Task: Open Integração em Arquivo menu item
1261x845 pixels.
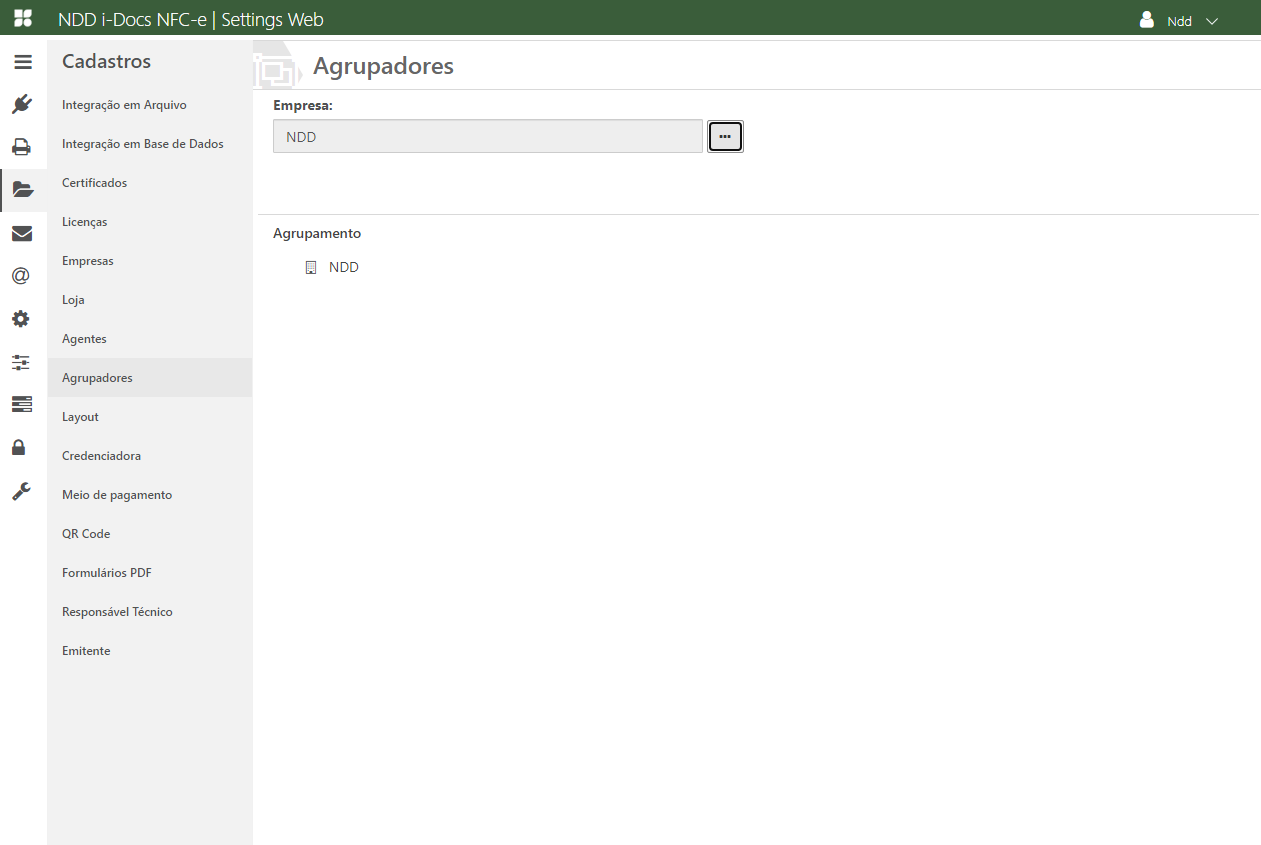Action: pyautogui.click(x=150, y=105)
